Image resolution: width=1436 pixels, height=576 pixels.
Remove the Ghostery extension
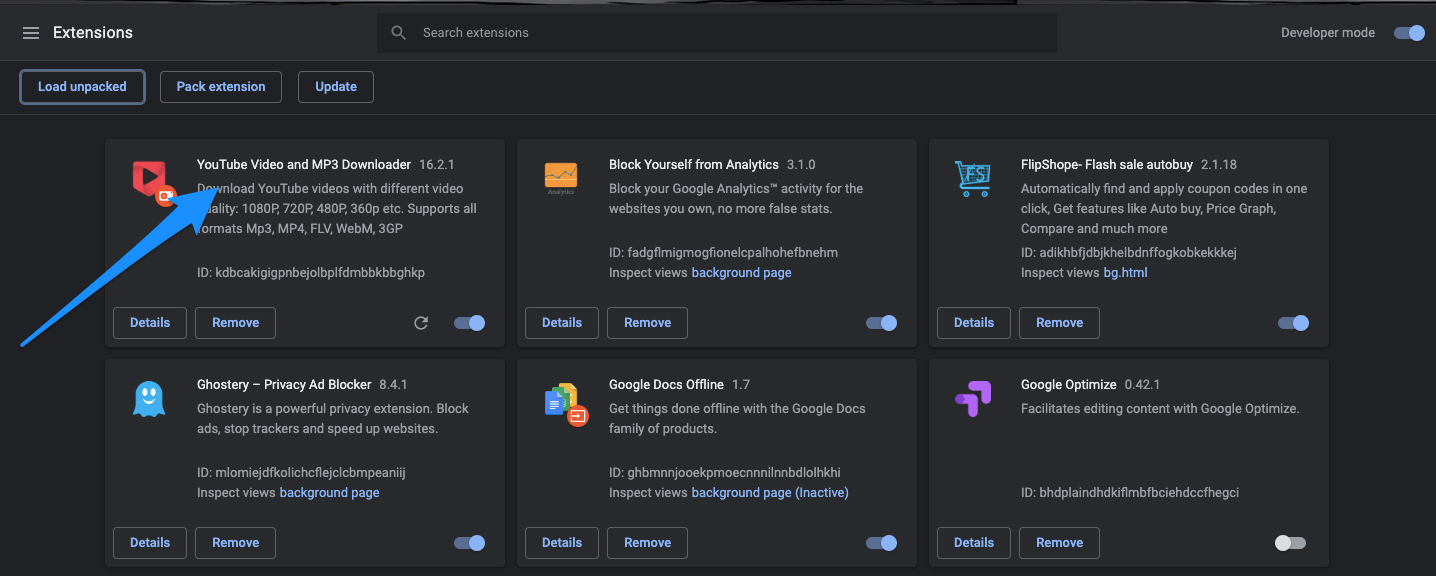coord(236,543)
